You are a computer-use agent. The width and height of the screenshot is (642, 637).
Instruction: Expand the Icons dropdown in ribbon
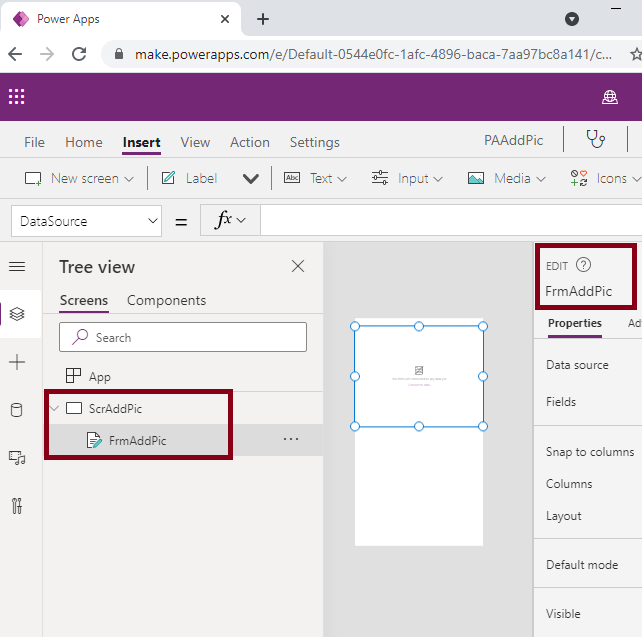636,179
